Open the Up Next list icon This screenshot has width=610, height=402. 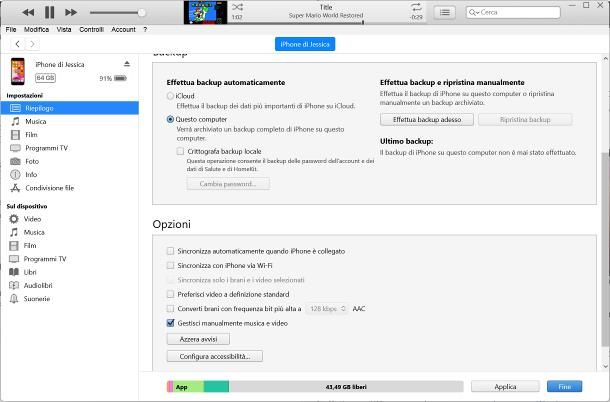click(445, 12)
